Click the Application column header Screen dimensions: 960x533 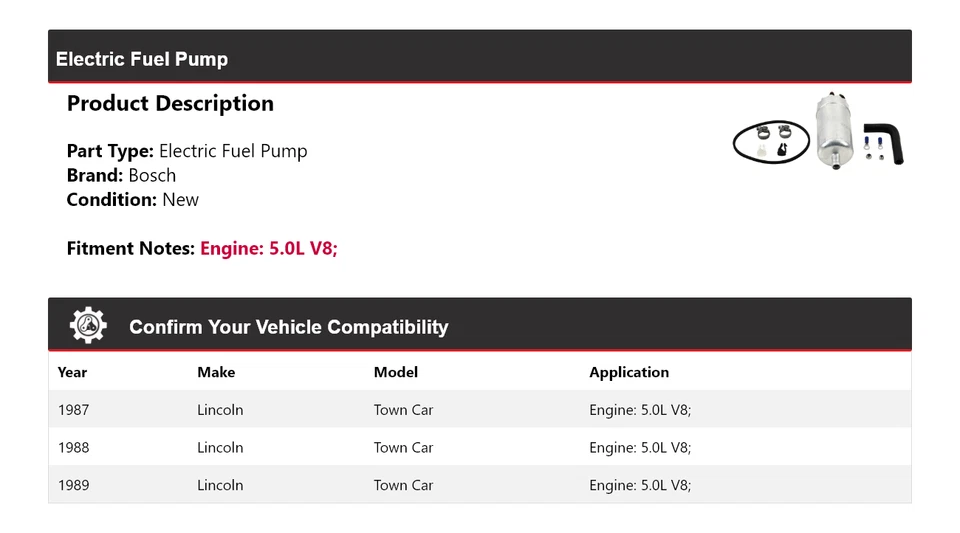click(629, 372)
